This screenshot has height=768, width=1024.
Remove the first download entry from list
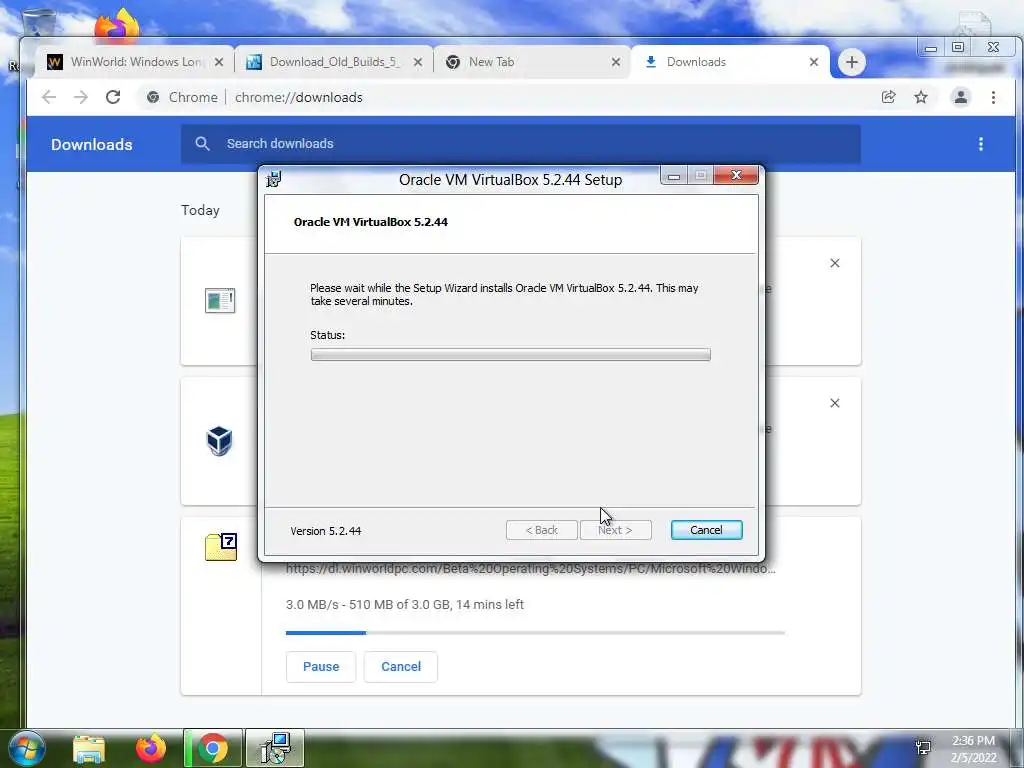tap(835, 263)
